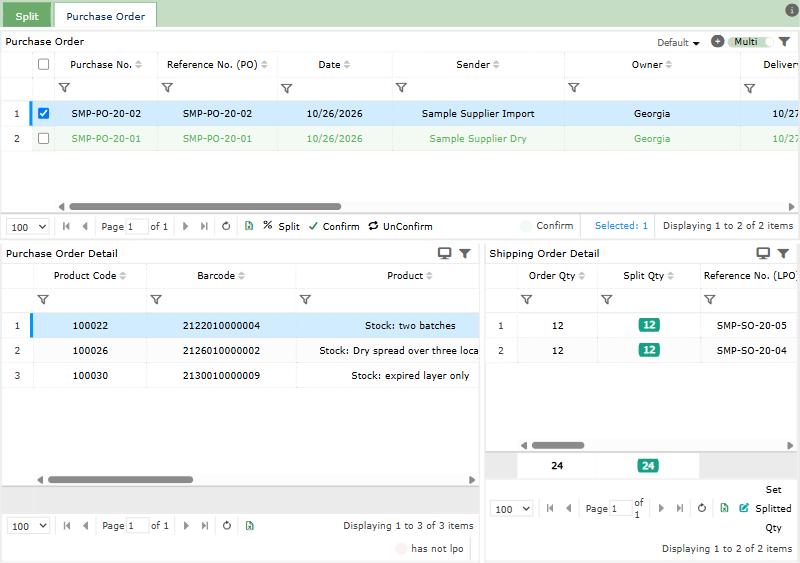
Task: Open Purchase Order grid filter funnel icon
Action: coord(784,41)
